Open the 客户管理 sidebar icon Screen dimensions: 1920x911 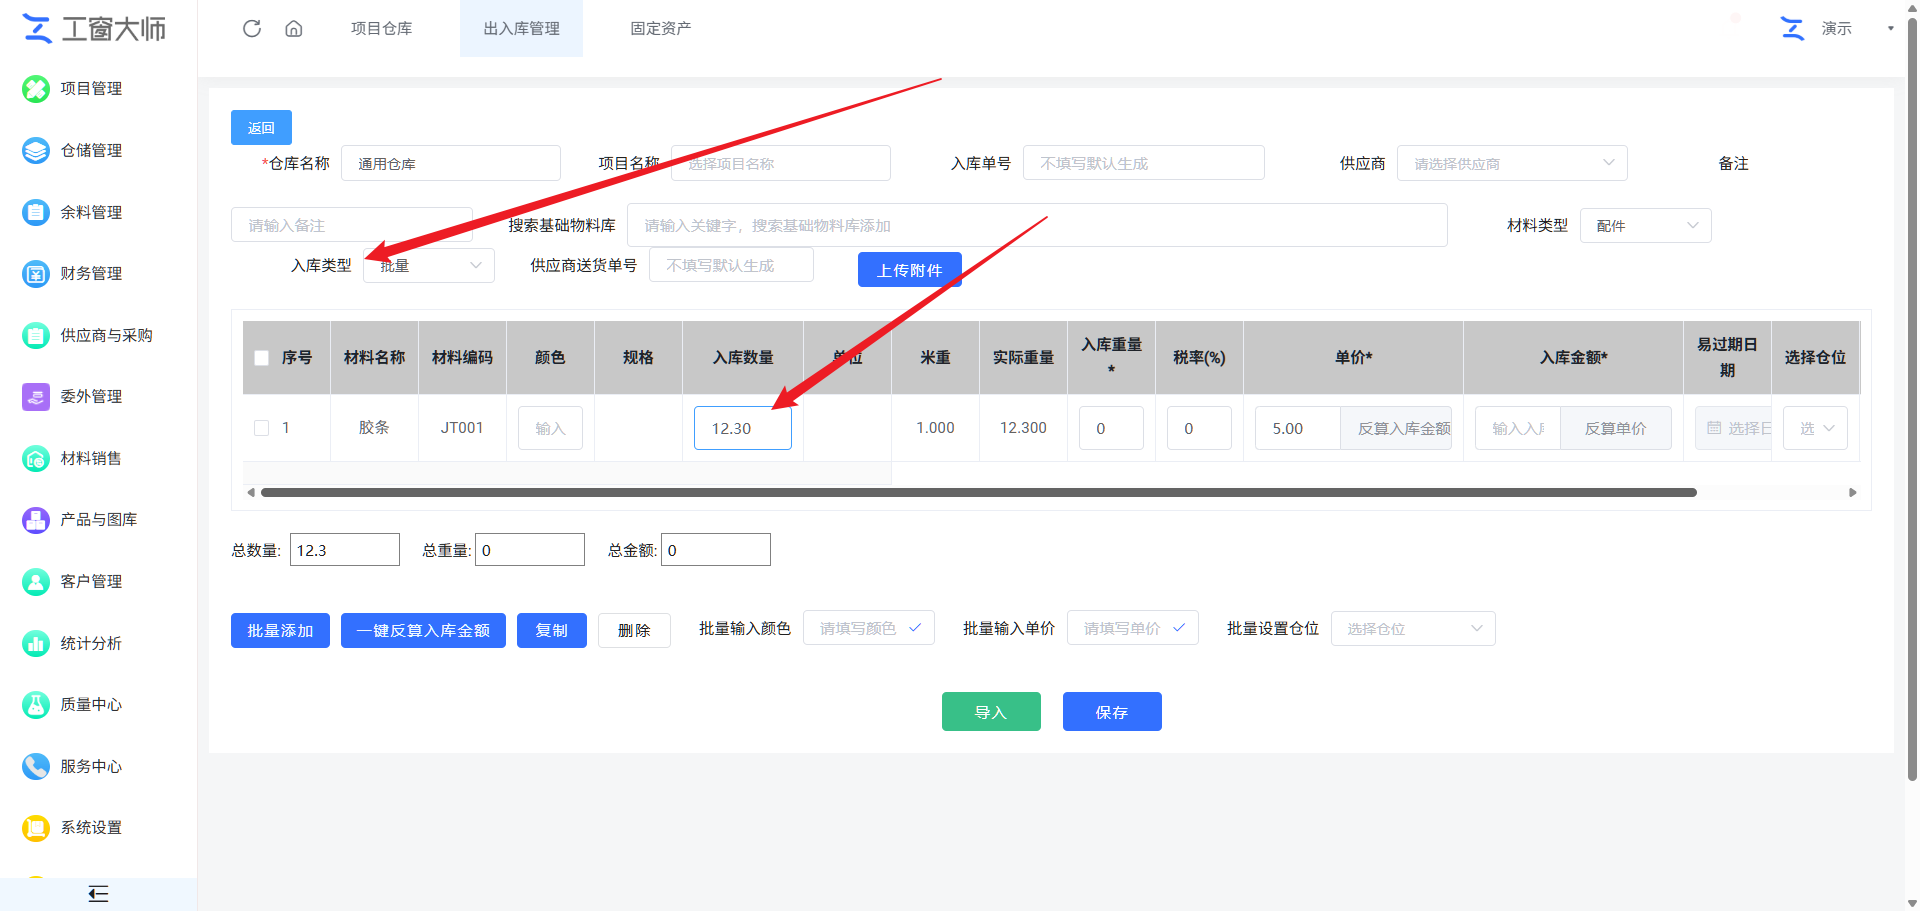[36, 582]
